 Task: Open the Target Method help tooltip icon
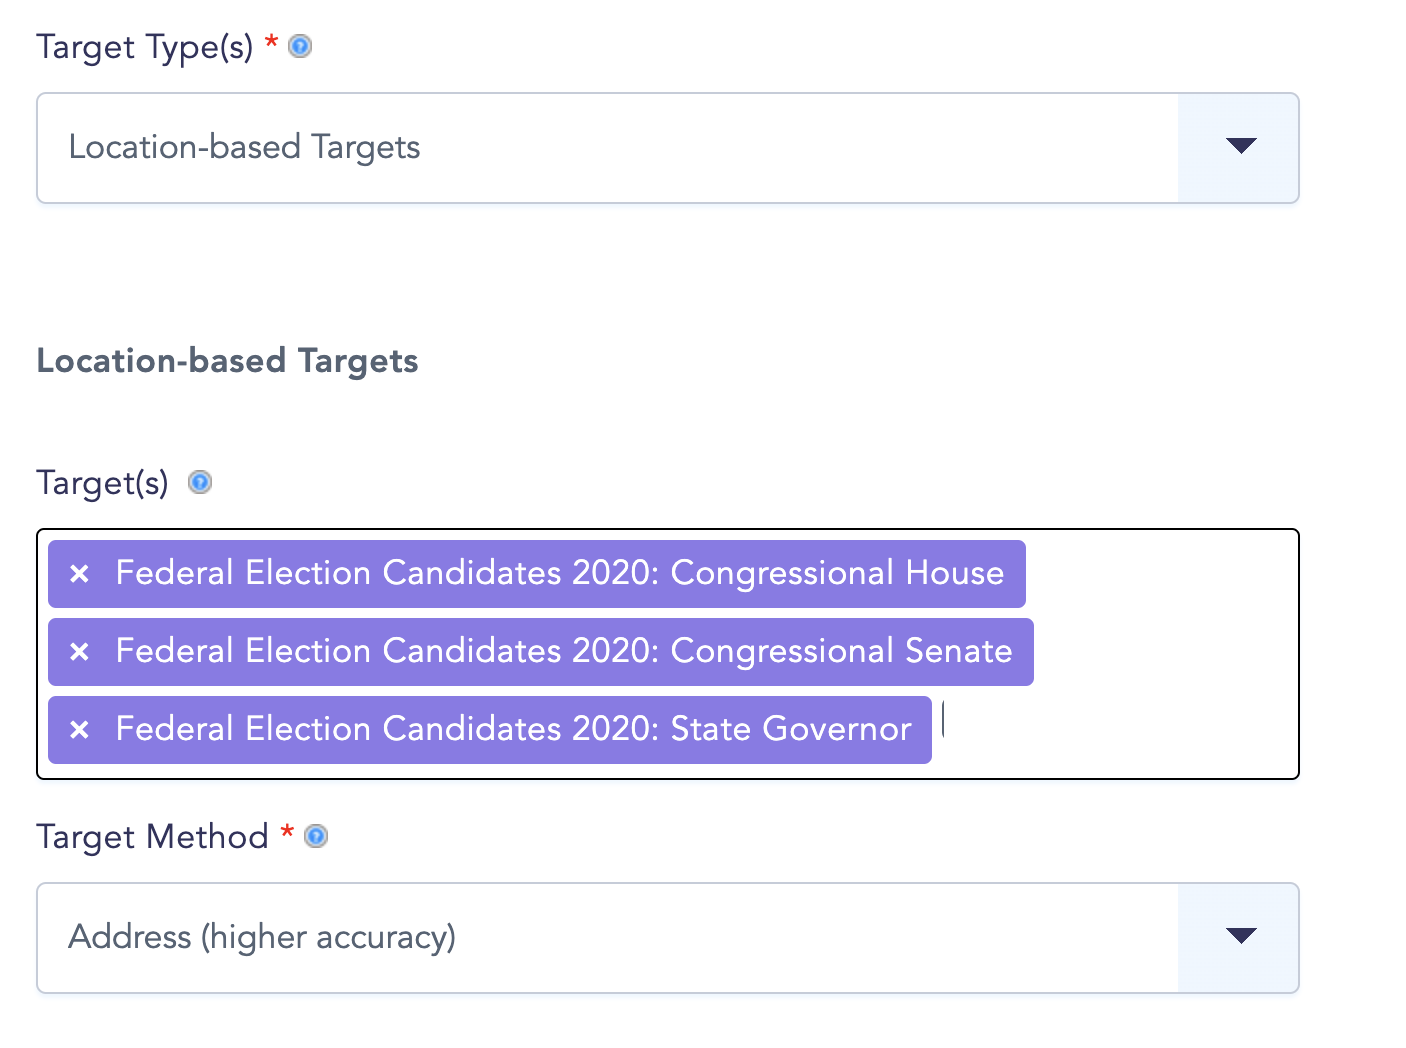coord(316,836)
